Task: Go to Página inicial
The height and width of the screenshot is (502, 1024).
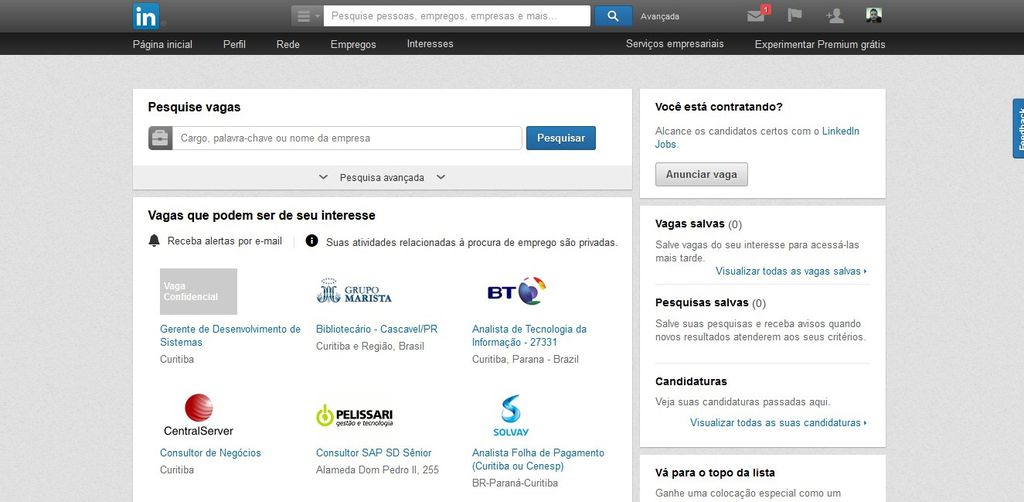Action: click(163, 44)
